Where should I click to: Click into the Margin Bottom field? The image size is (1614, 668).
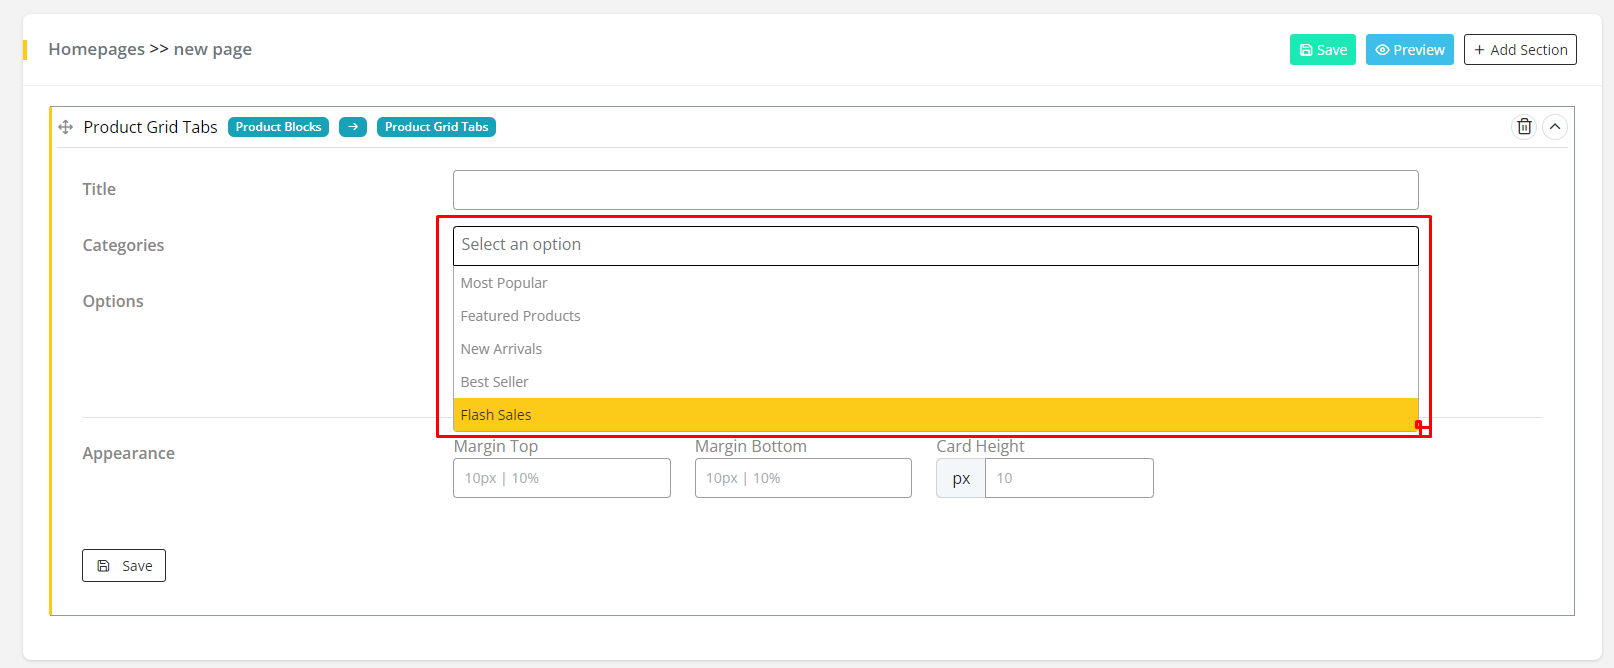(x=803, y=478)
